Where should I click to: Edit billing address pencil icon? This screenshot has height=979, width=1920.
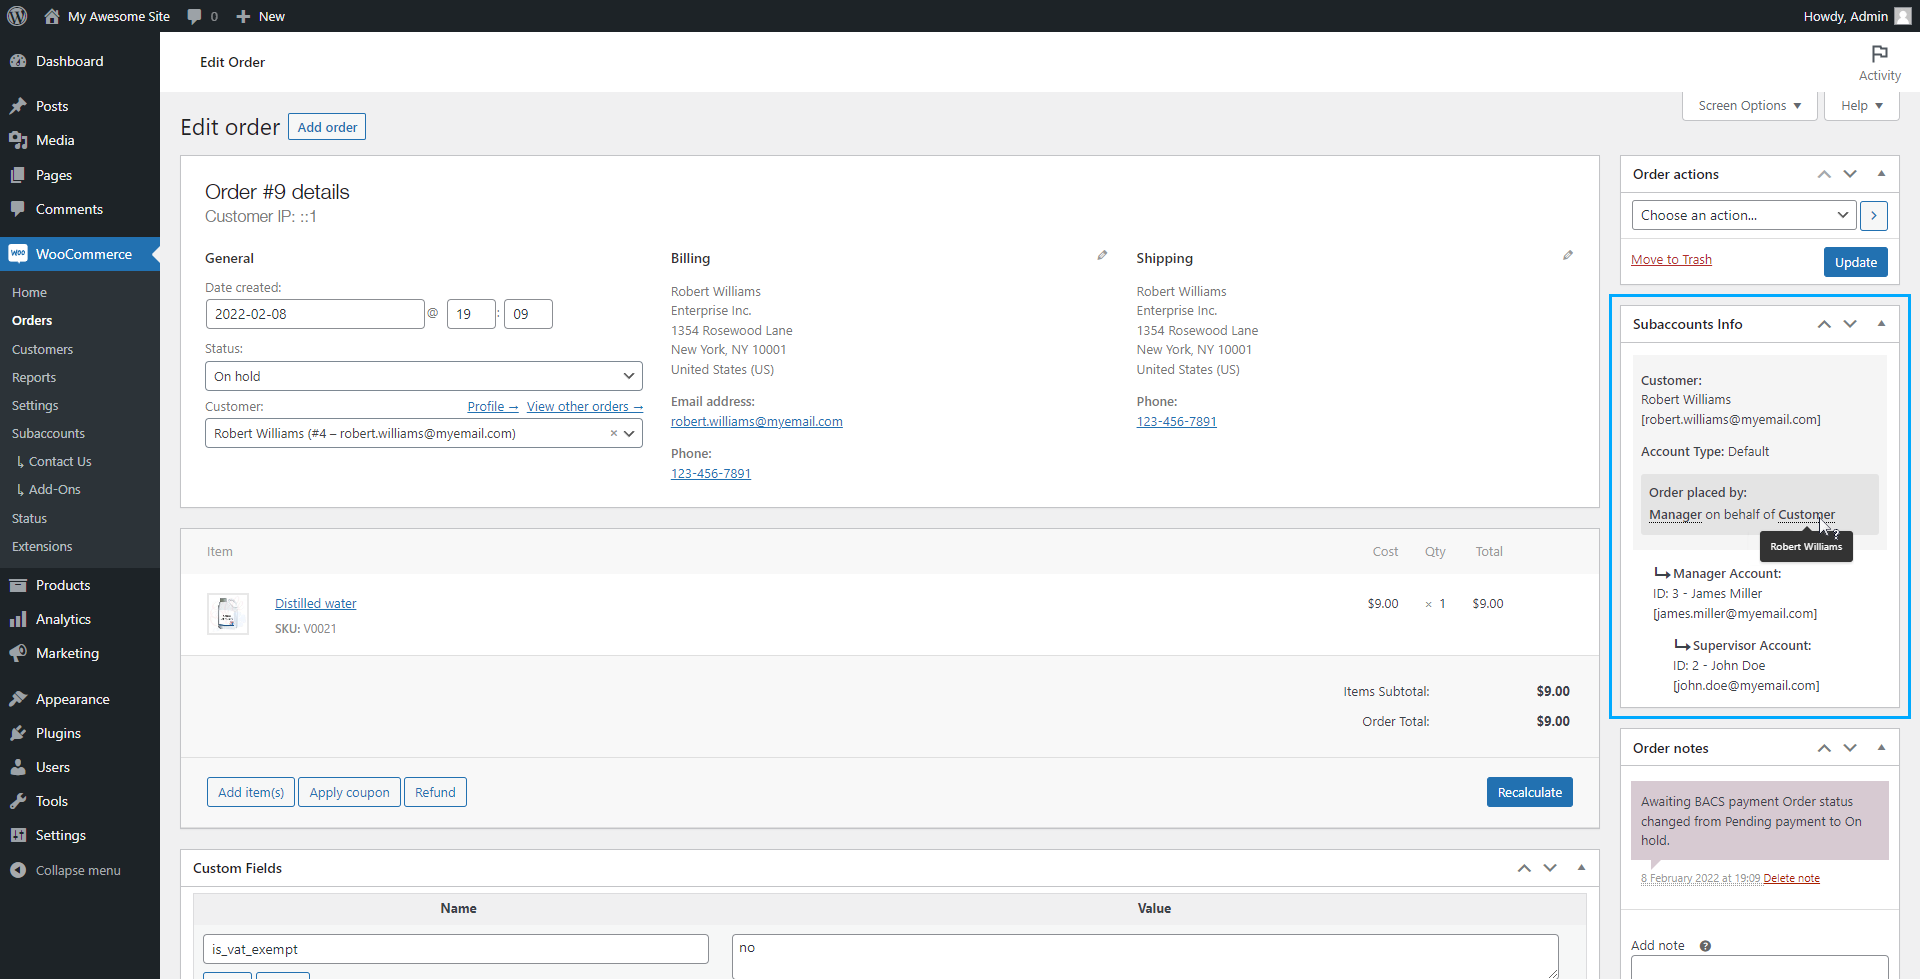point(1102,256)
